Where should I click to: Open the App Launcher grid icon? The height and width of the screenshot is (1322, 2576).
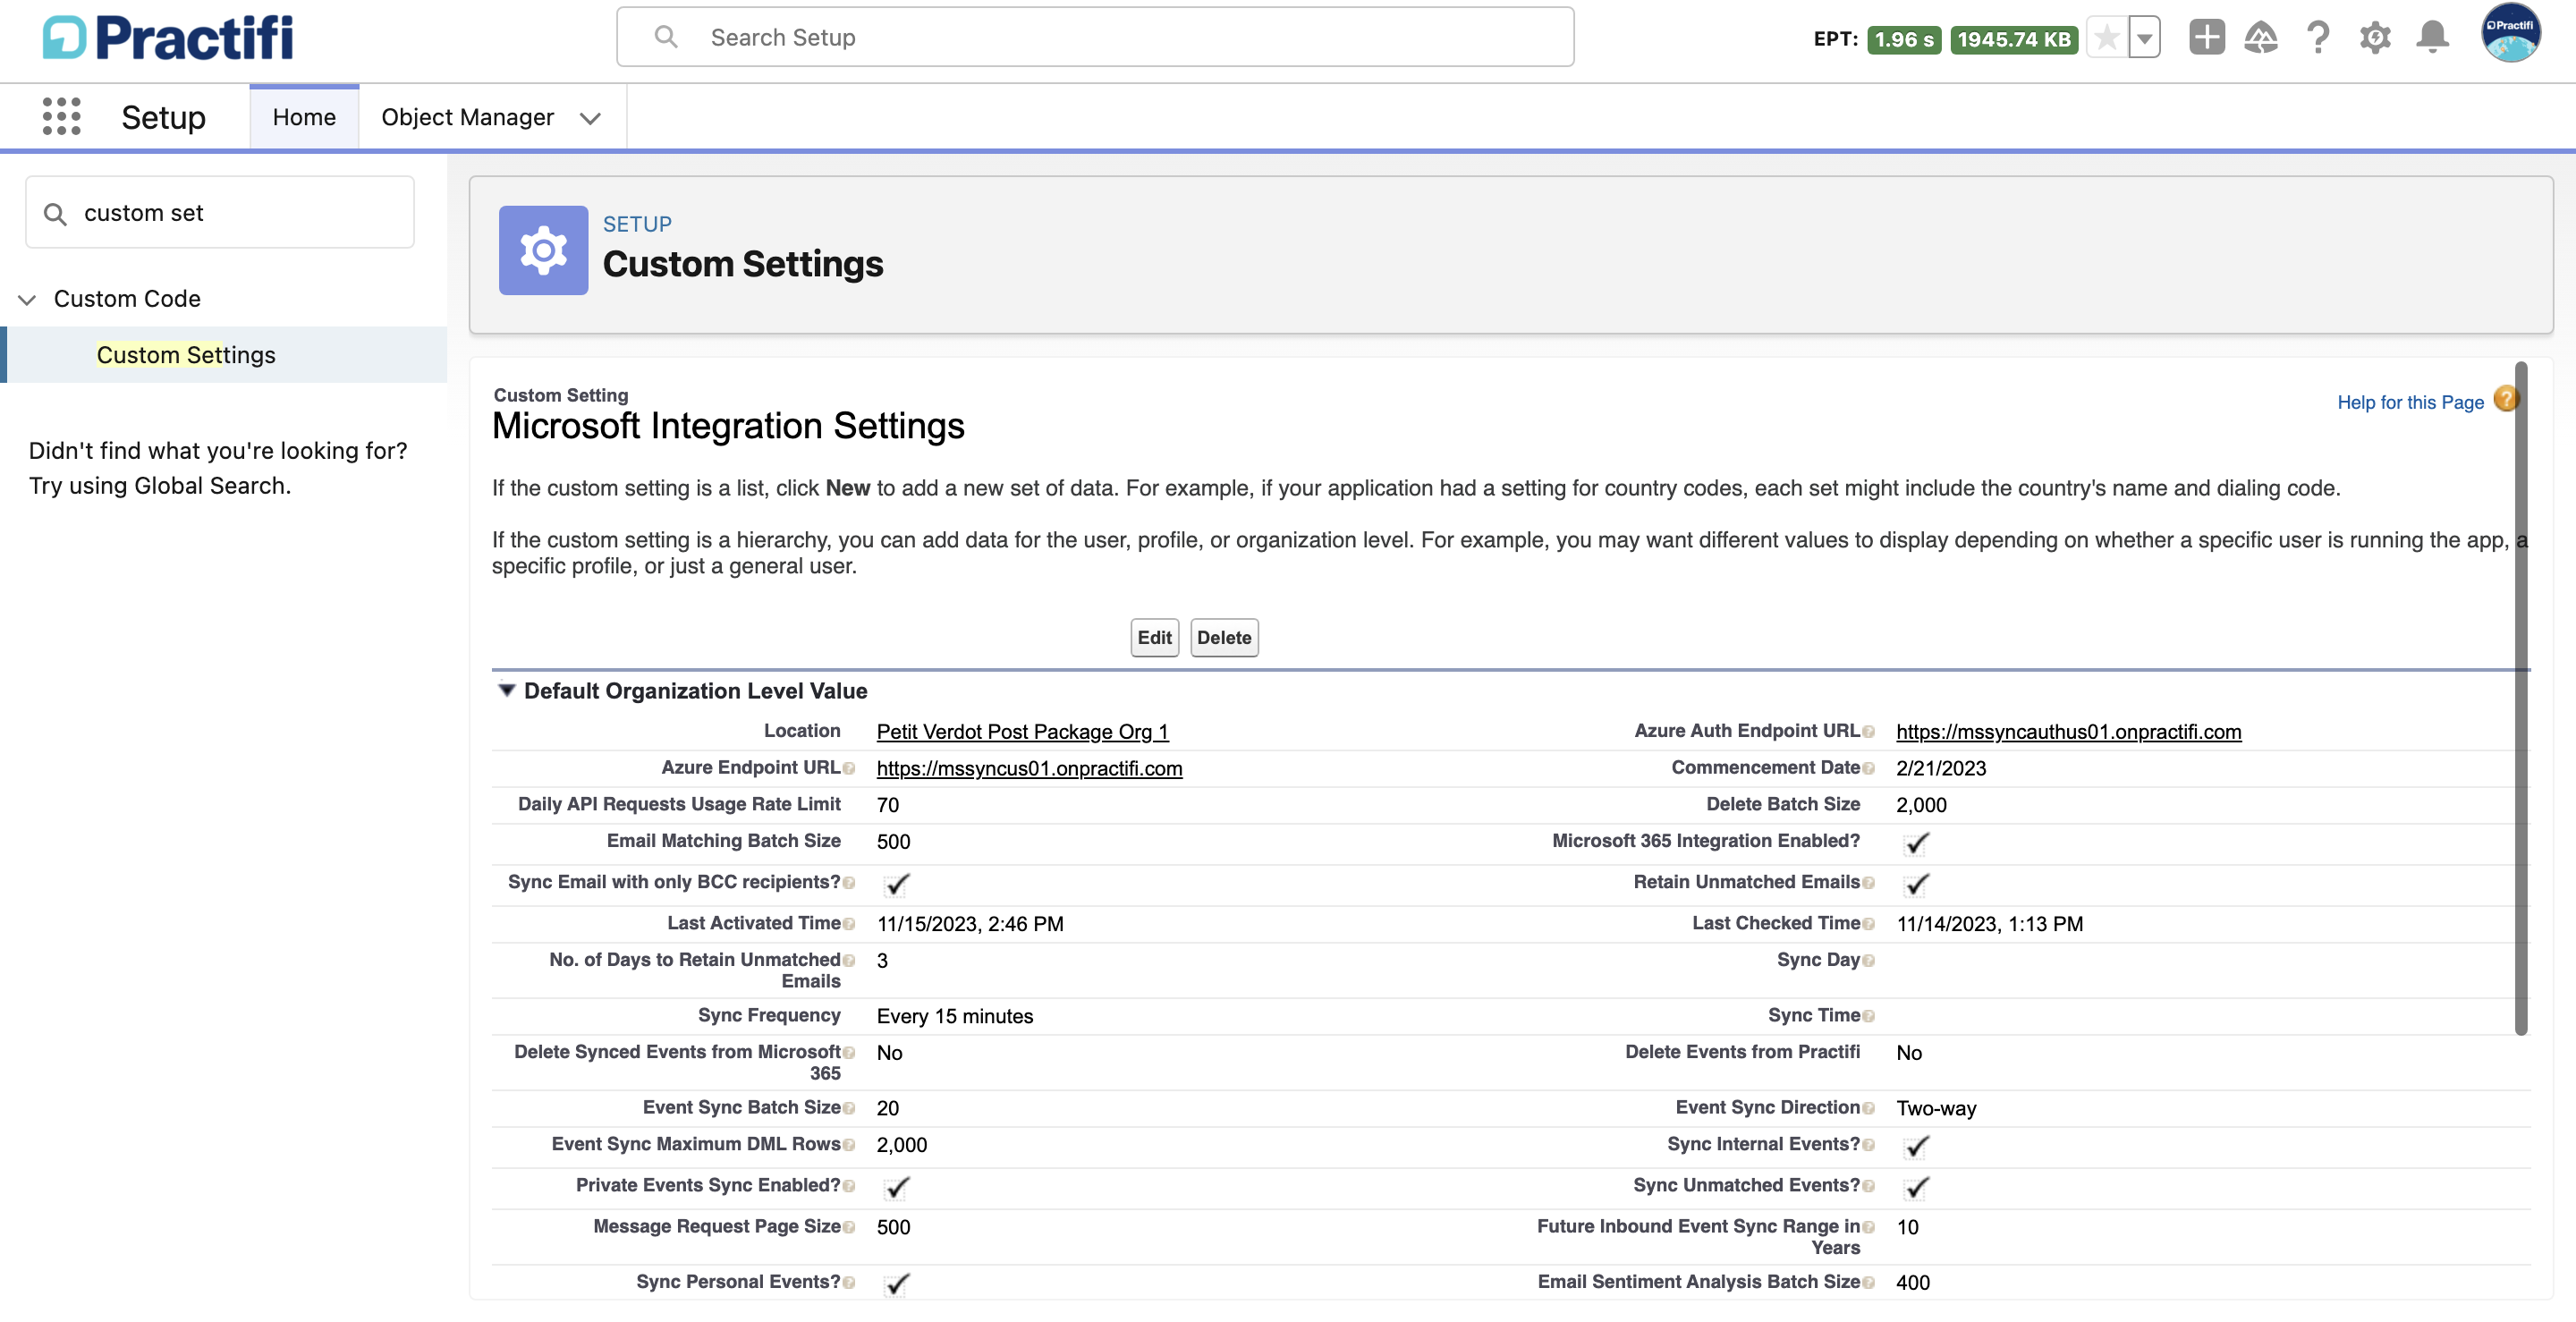[61, 117]
